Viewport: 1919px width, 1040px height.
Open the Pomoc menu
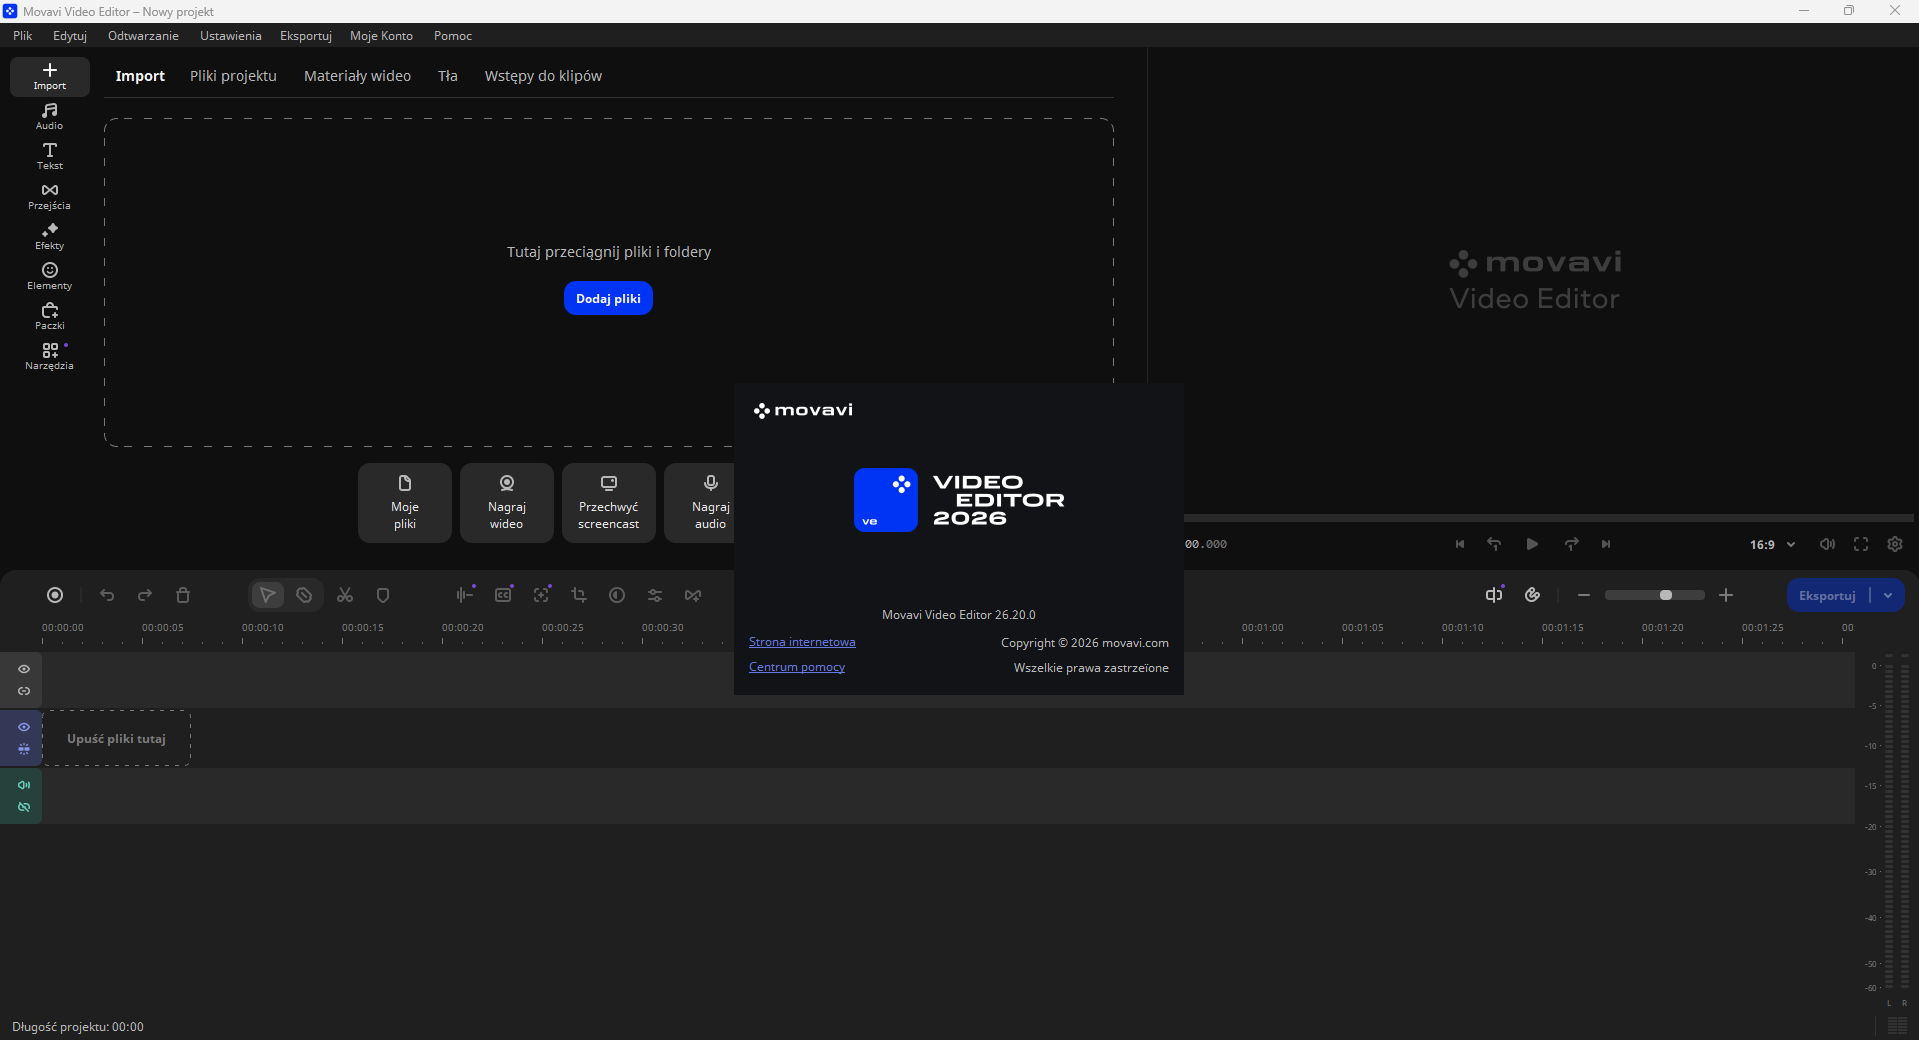click(x=453, y=36)
